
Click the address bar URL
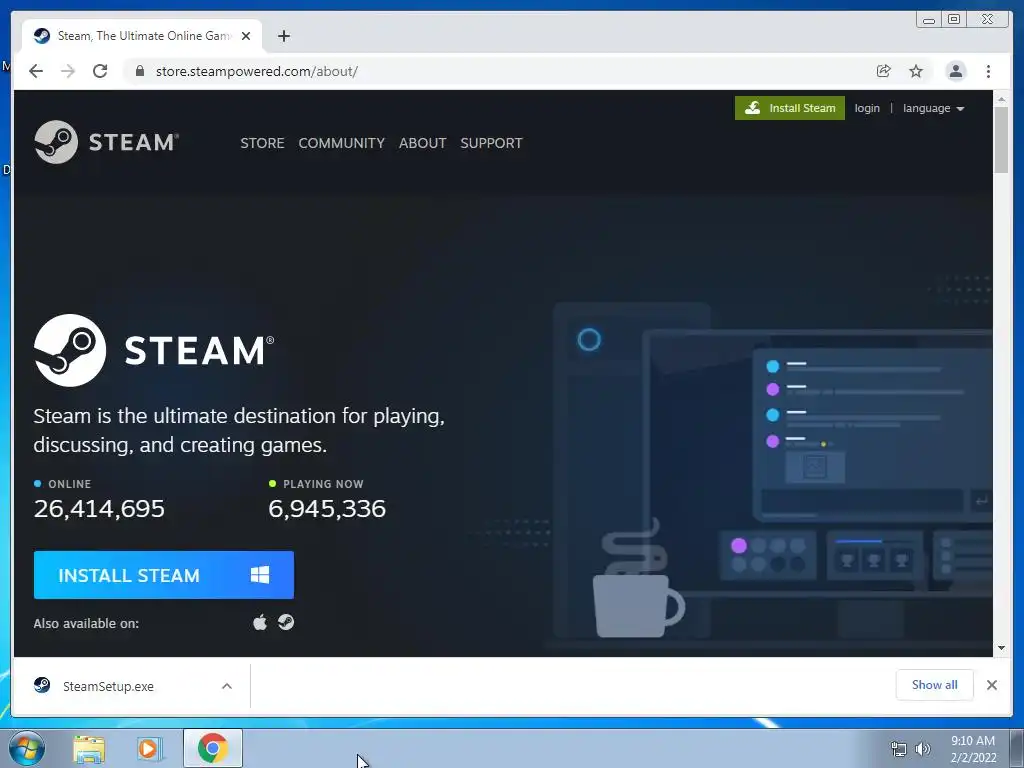tap(257, 71)
